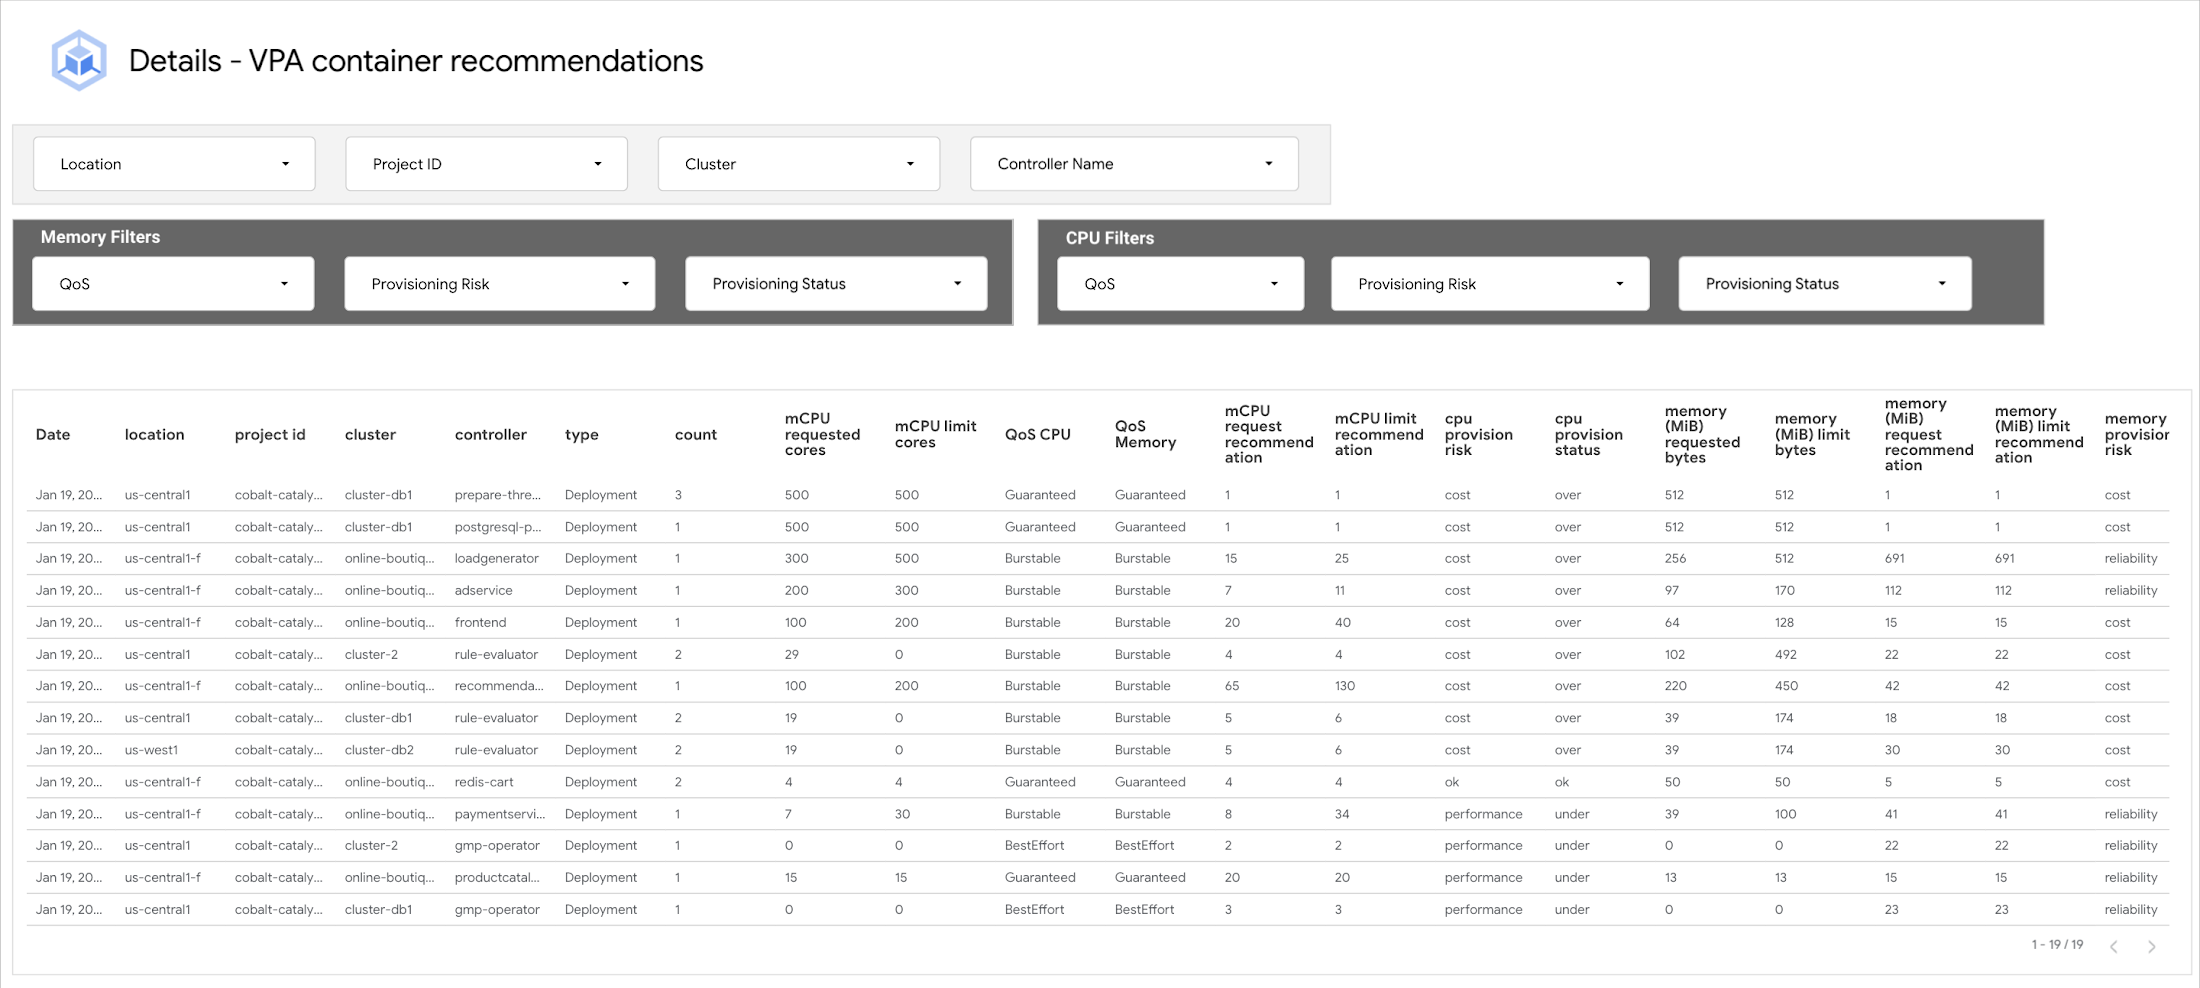Click the '1 - 19 / 19' pagination text
Viewport: 2200px width, 988px height.
coord(2057,945)
